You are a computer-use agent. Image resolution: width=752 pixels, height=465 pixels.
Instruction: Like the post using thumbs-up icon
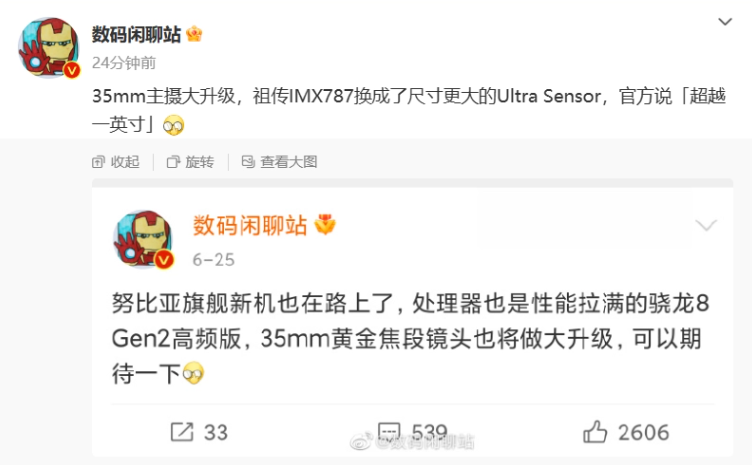click(x=595, y=431)
